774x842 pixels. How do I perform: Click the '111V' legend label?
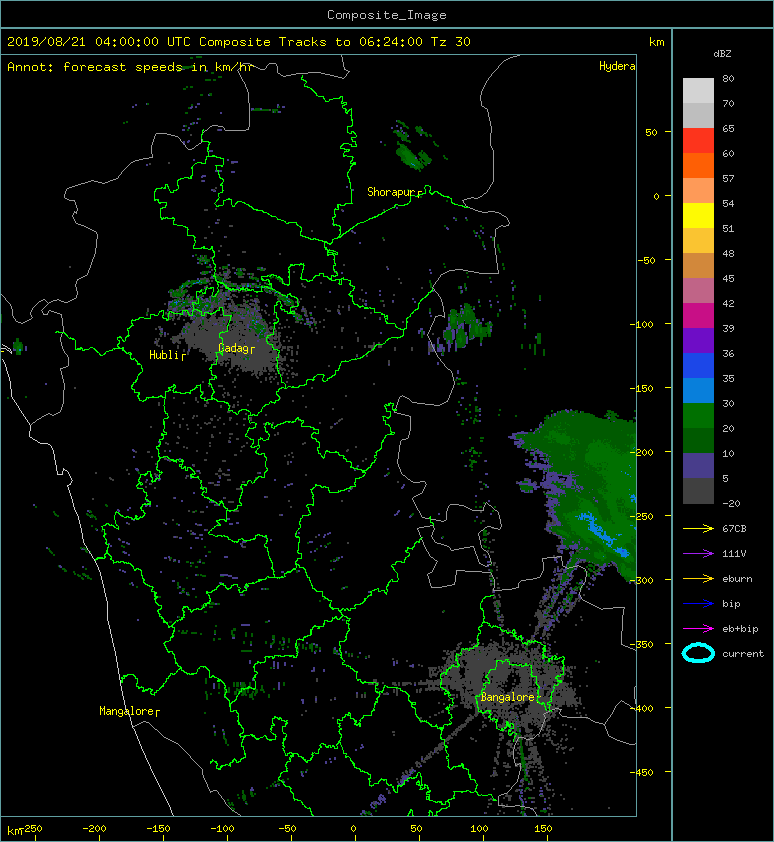click(x=734, y=554)
